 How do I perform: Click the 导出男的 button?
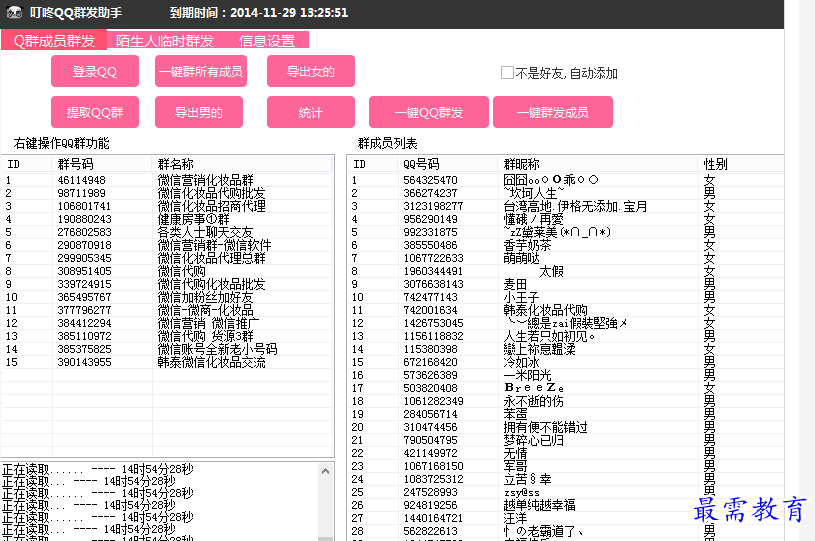(x=199, y=112)
